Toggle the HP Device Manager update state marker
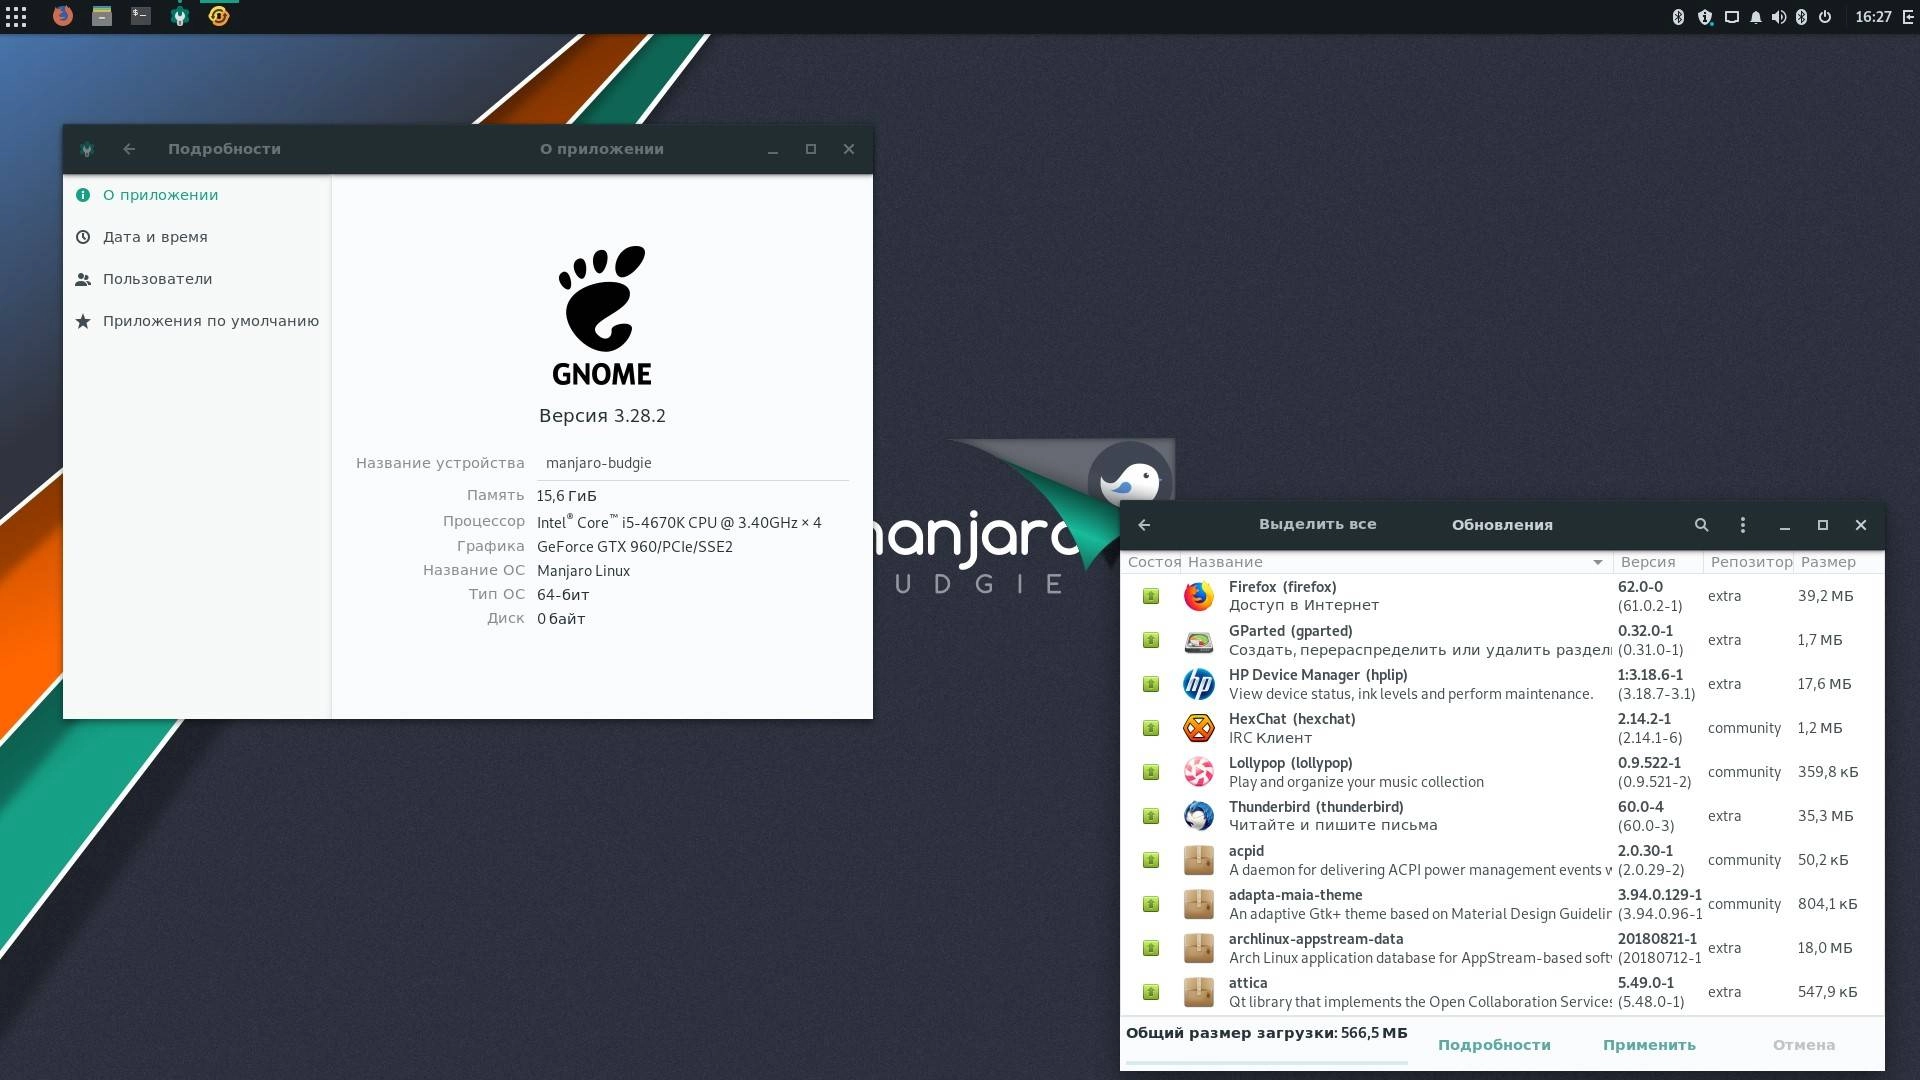Image resolution: width=1920 pixels, height=1080 pixels. (x=1151, y=684)
